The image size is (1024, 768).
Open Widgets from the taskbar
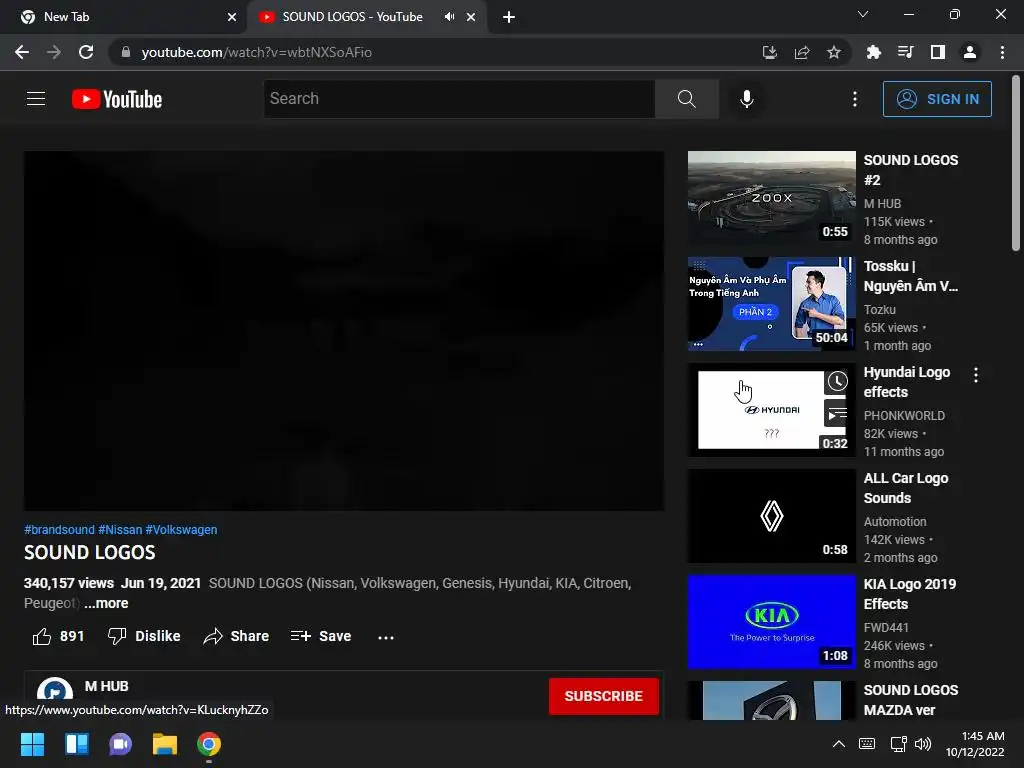coord(76,744)
